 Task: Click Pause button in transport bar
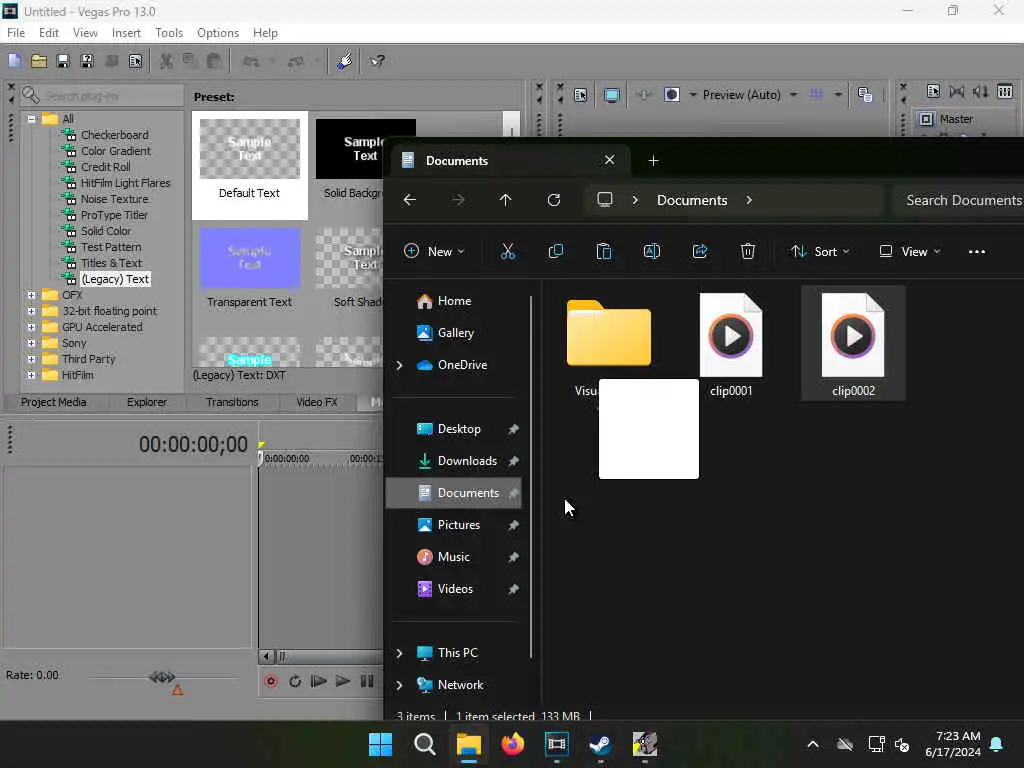[367, 682]
